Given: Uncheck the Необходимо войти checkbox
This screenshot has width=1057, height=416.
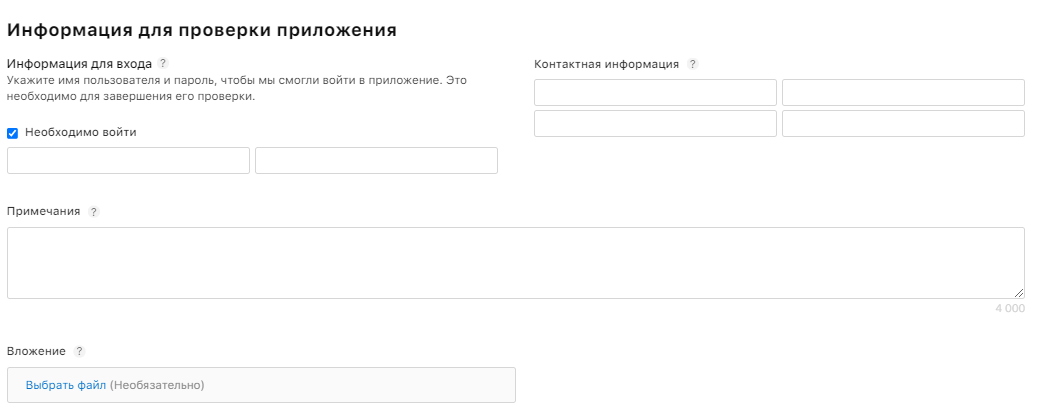Looking at the screenshot, I should (12, 133).
